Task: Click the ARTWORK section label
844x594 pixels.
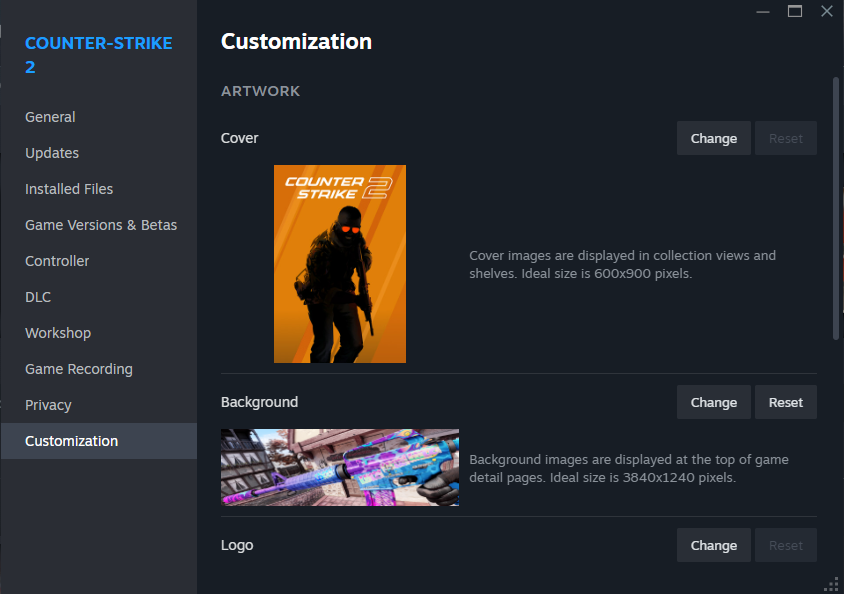Action: 261,91
